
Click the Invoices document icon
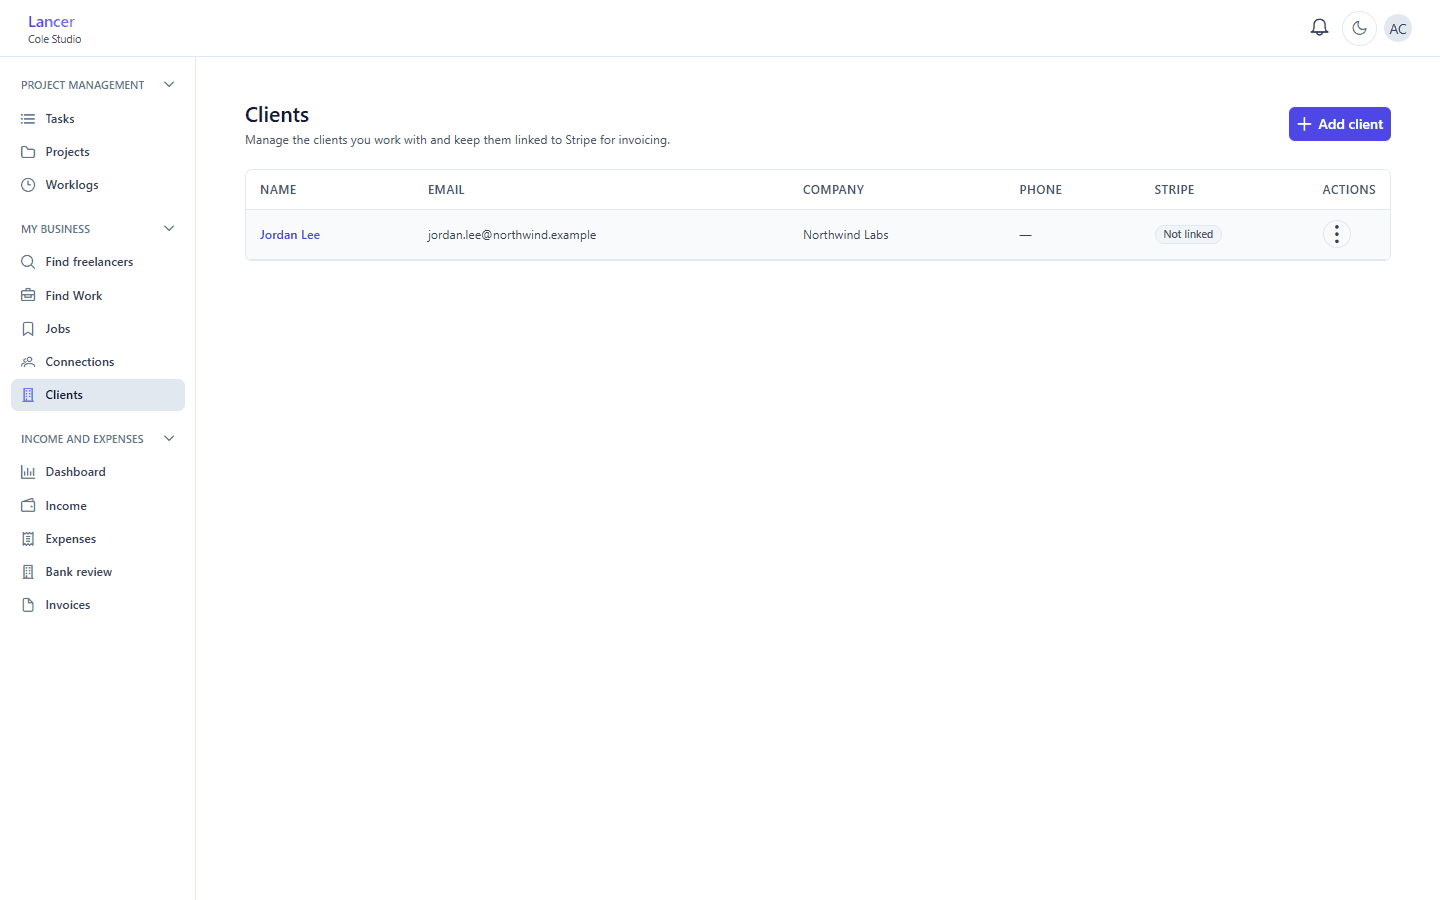coord(28,605)
